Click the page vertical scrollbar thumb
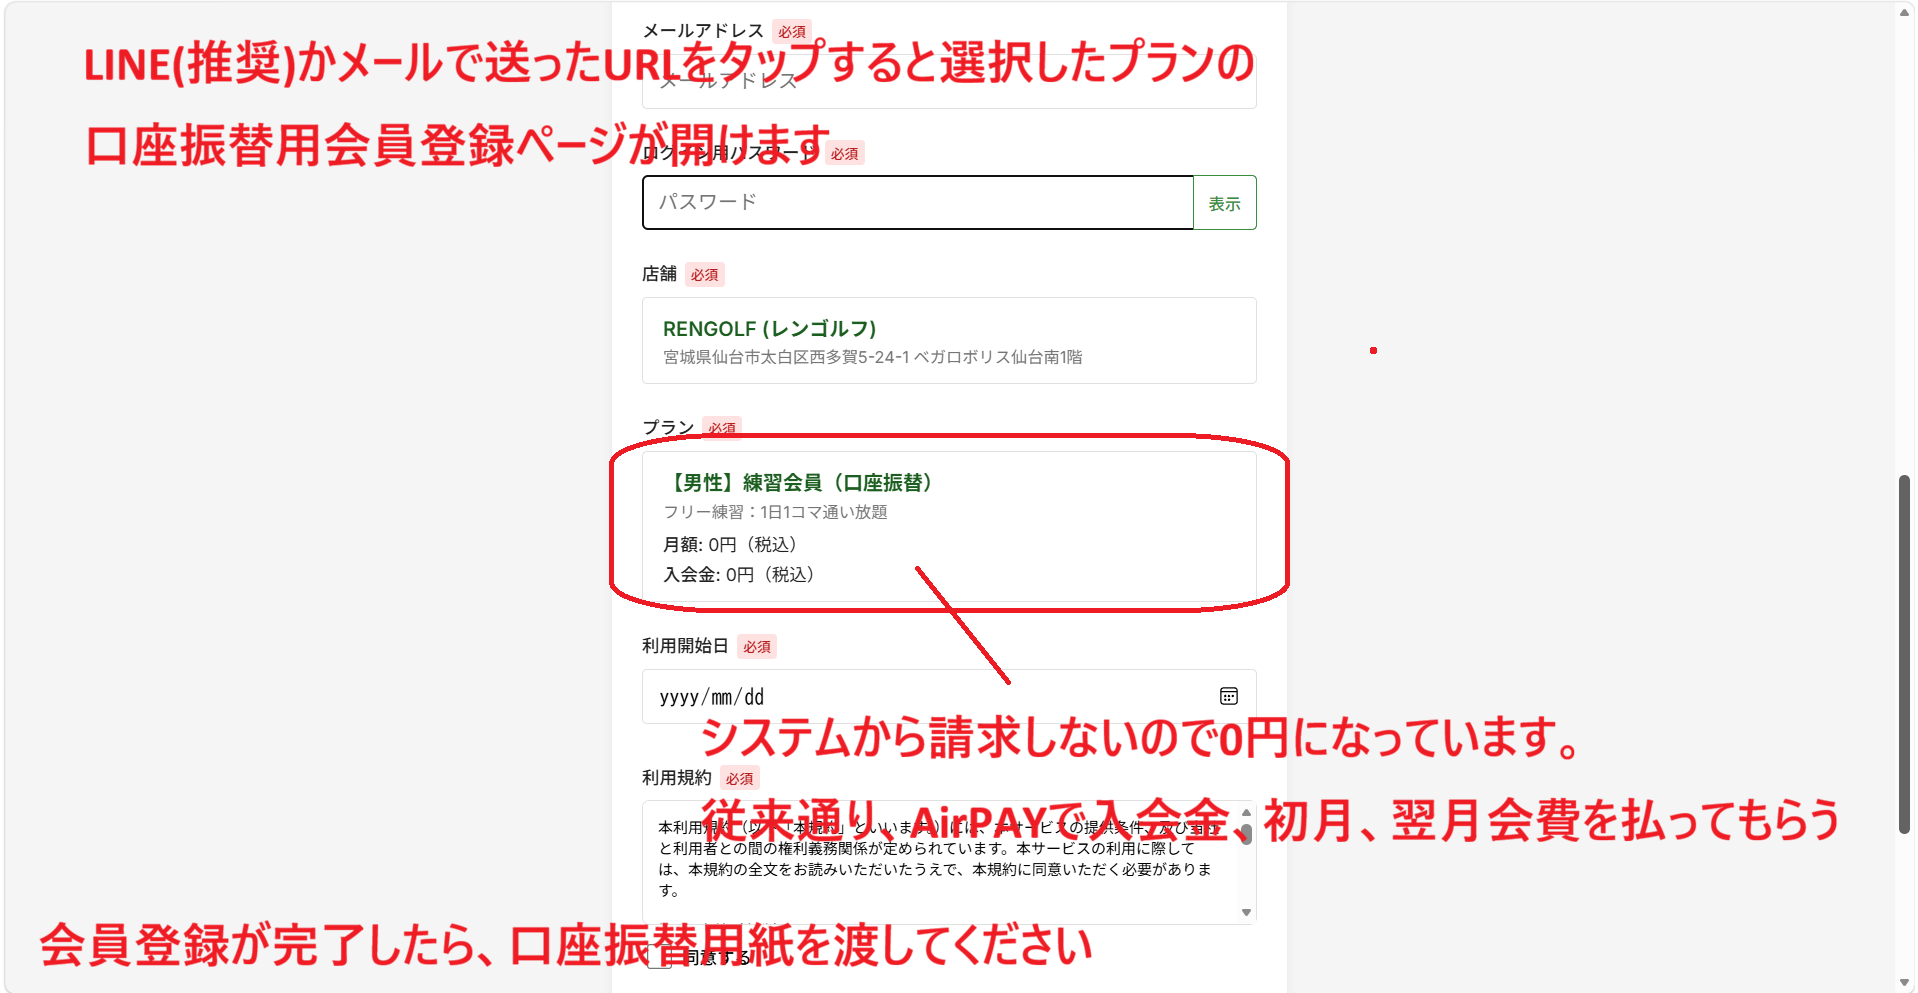The image size is (1918, 993). tap(1904, 655)
